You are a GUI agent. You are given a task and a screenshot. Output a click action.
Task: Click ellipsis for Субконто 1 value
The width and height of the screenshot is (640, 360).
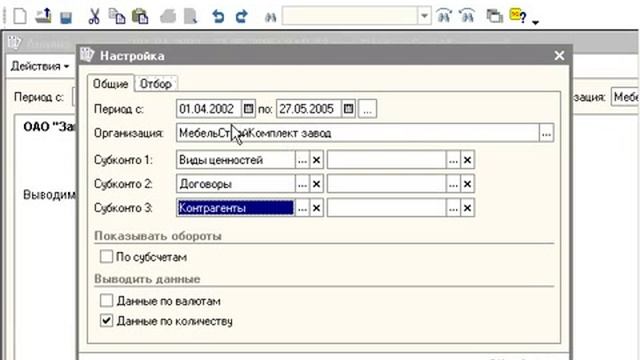(453, 160)
